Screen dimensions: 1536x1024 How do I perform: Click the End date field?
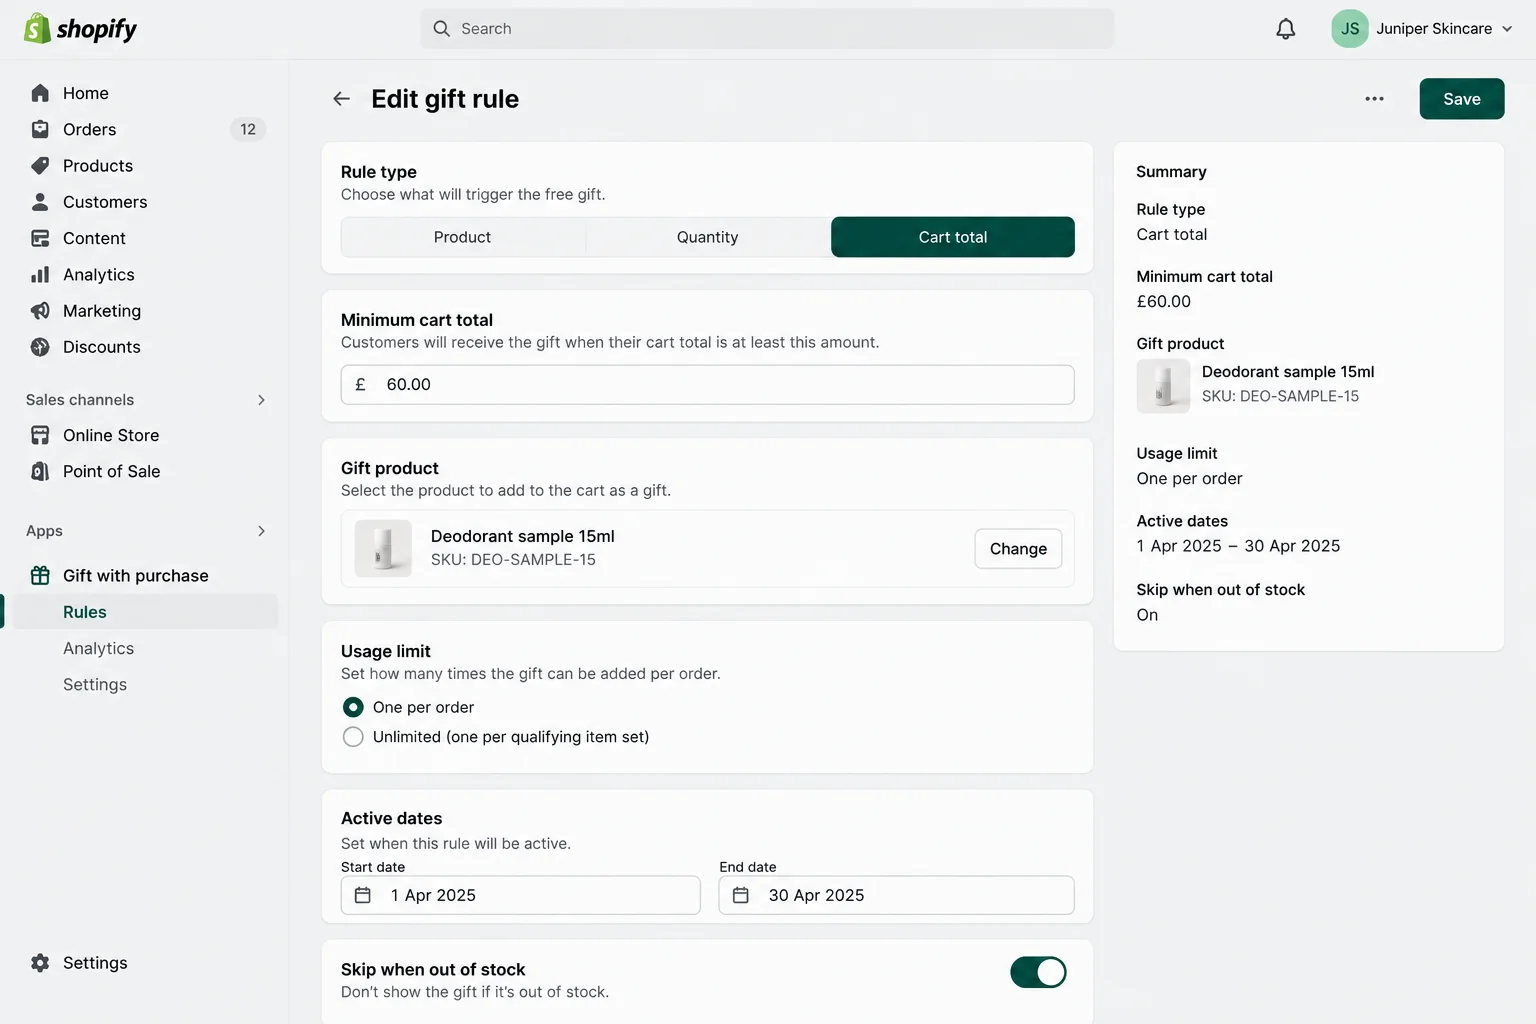pos(897,895)
